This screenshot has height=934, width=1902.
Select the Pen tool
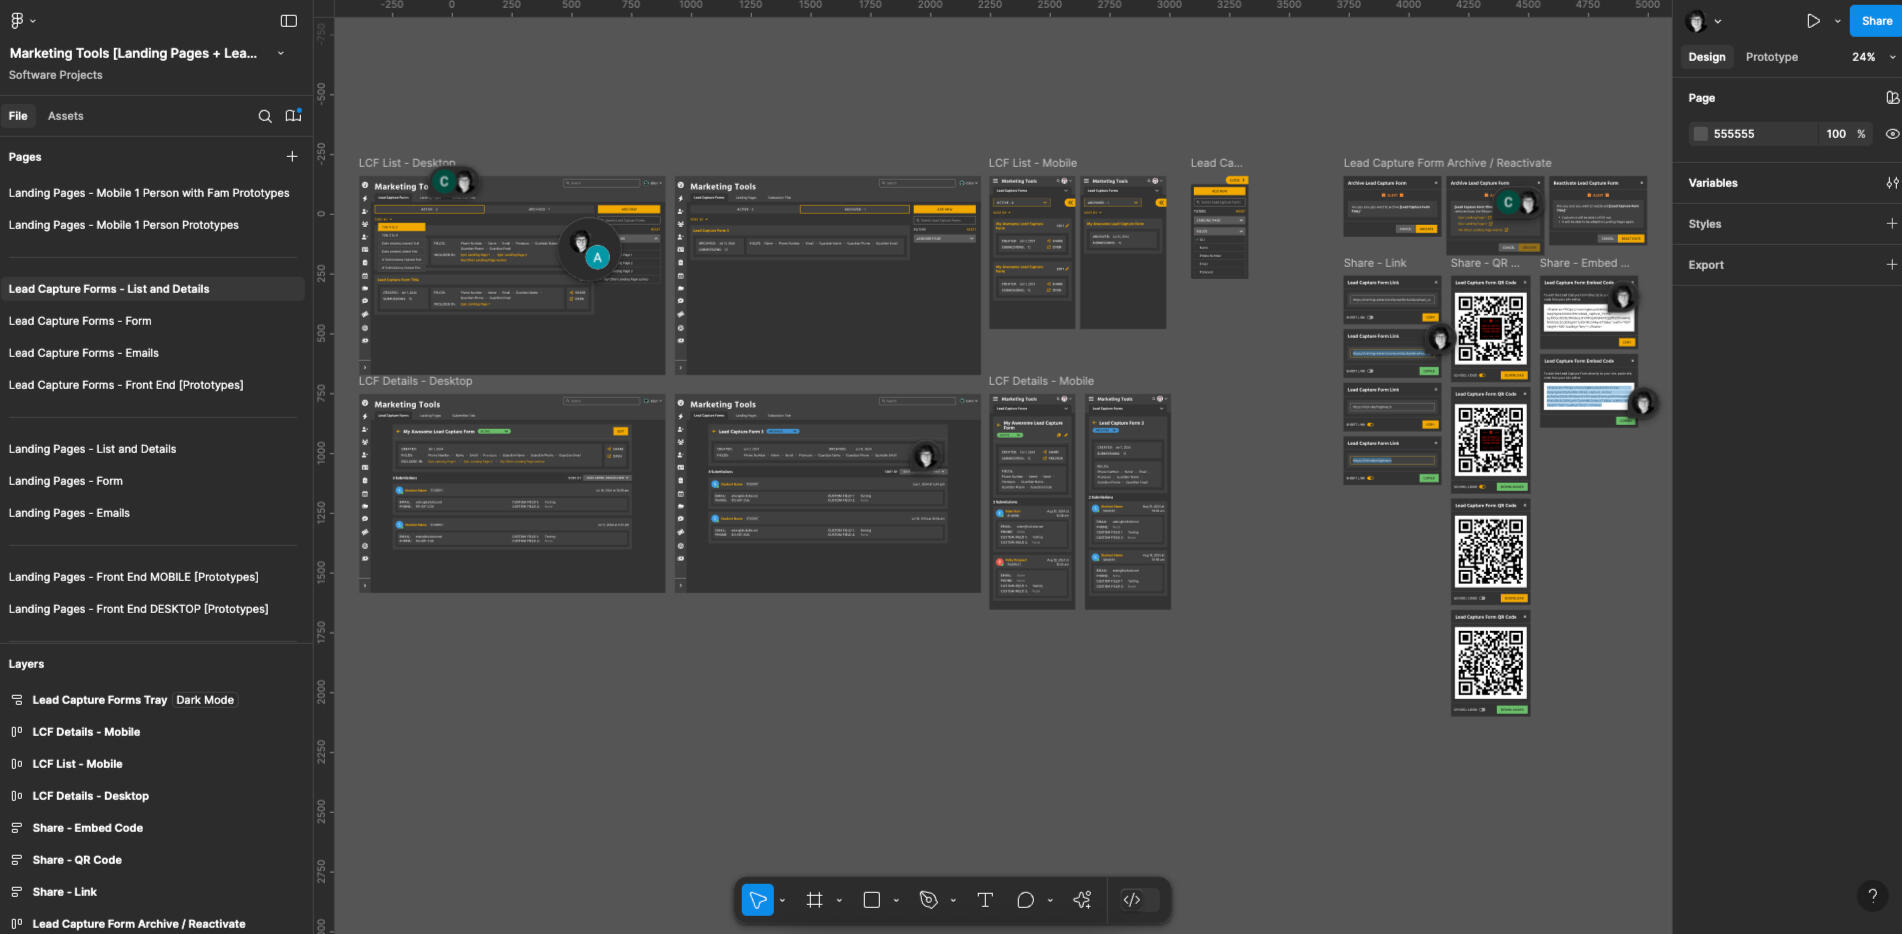pos(929,900)
